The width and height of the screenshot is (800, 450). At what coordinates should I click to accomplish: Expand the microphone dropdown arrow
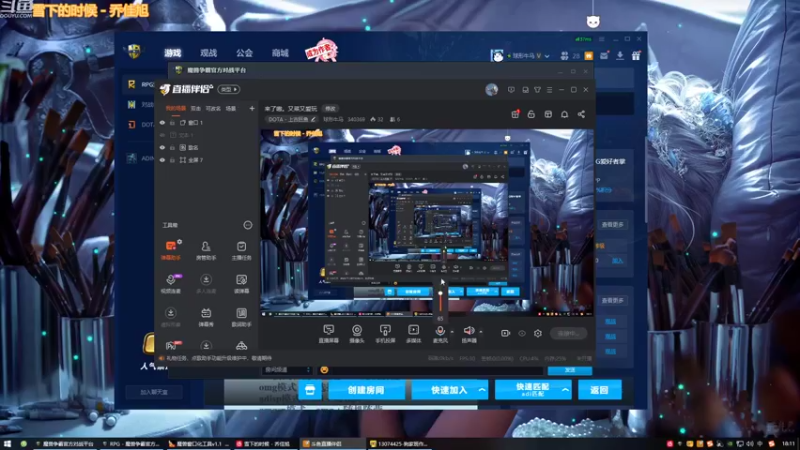click(452, 332)
